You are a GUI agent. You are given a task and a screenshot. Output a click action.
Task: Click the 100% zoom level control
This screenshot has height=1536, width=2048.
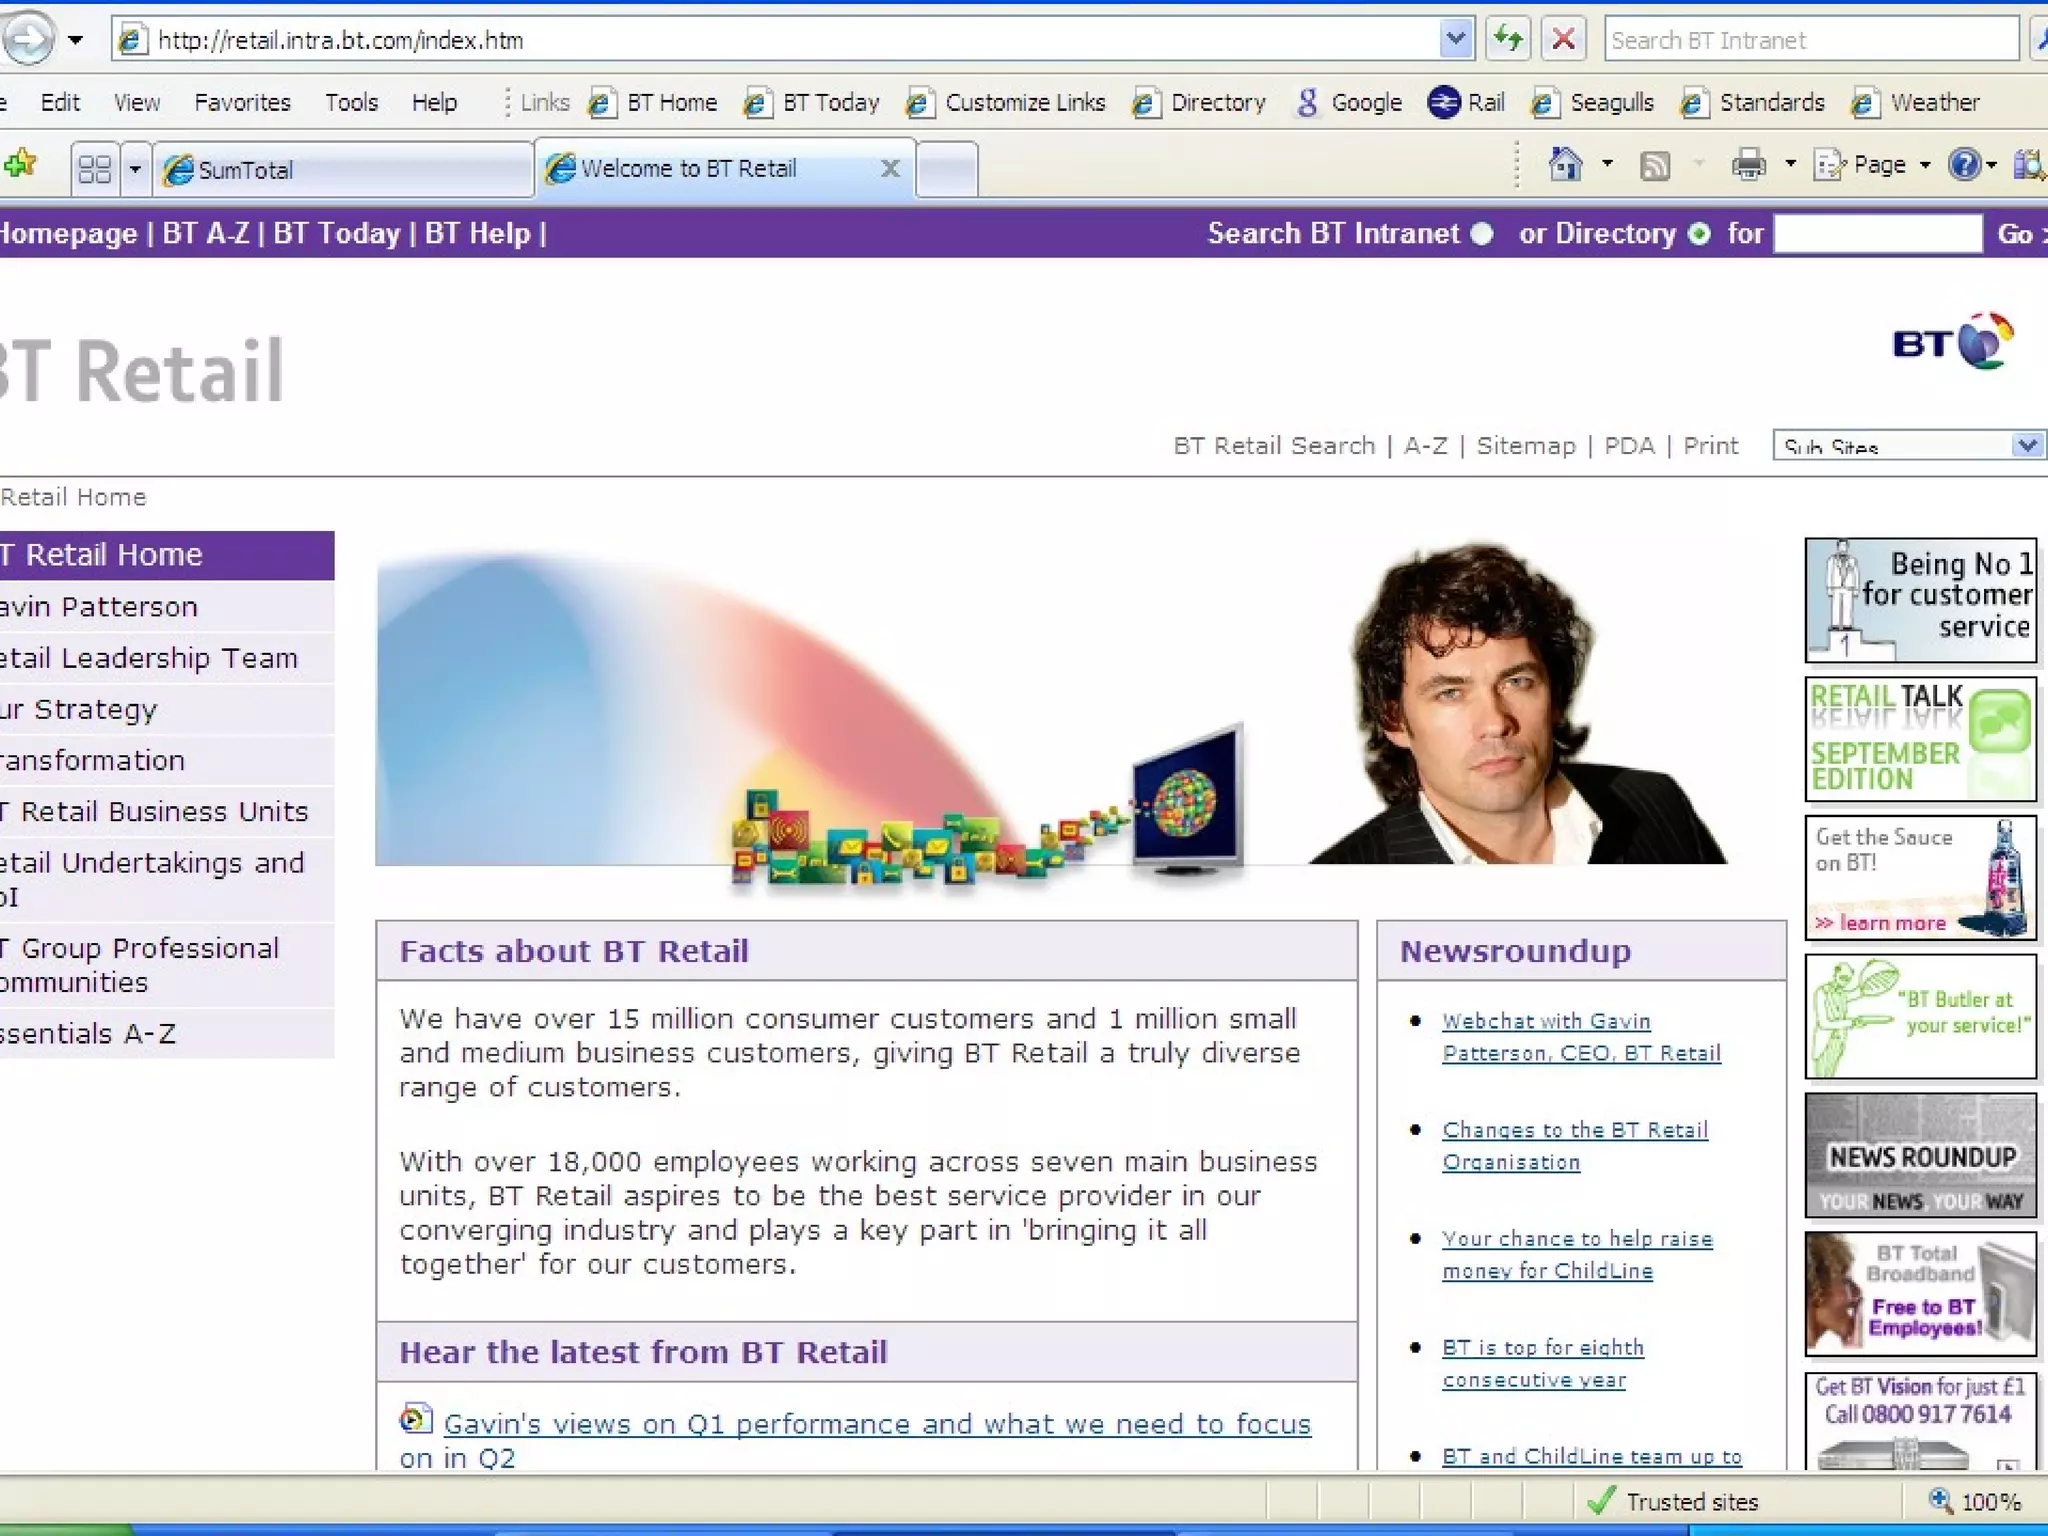tap(1980, 1501)
